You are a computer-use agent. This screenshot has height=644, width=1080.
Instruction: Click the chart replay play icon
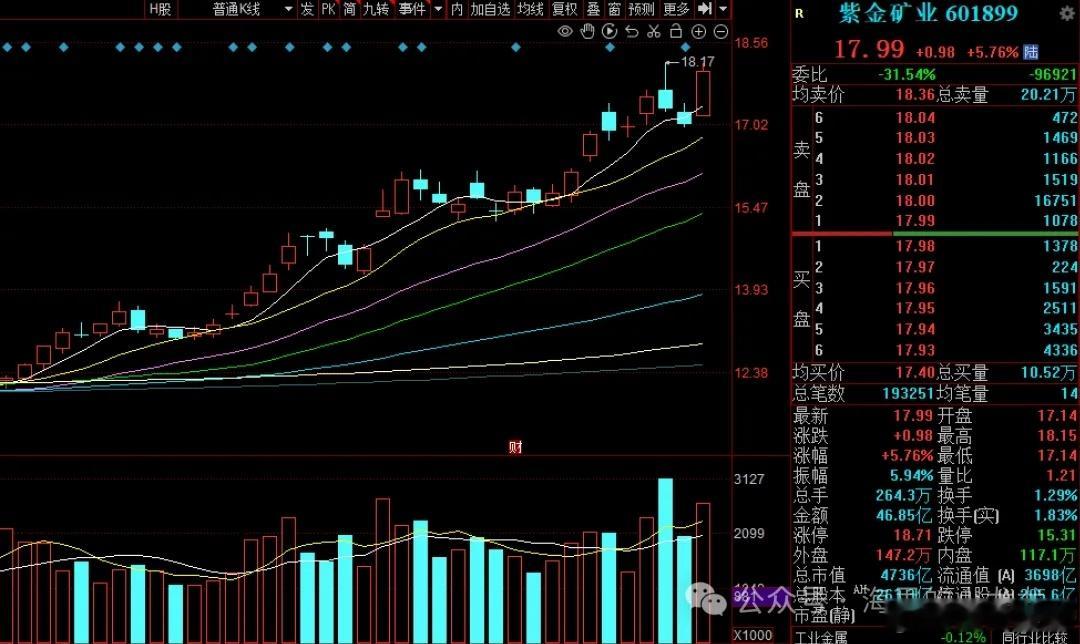(609, 31)
